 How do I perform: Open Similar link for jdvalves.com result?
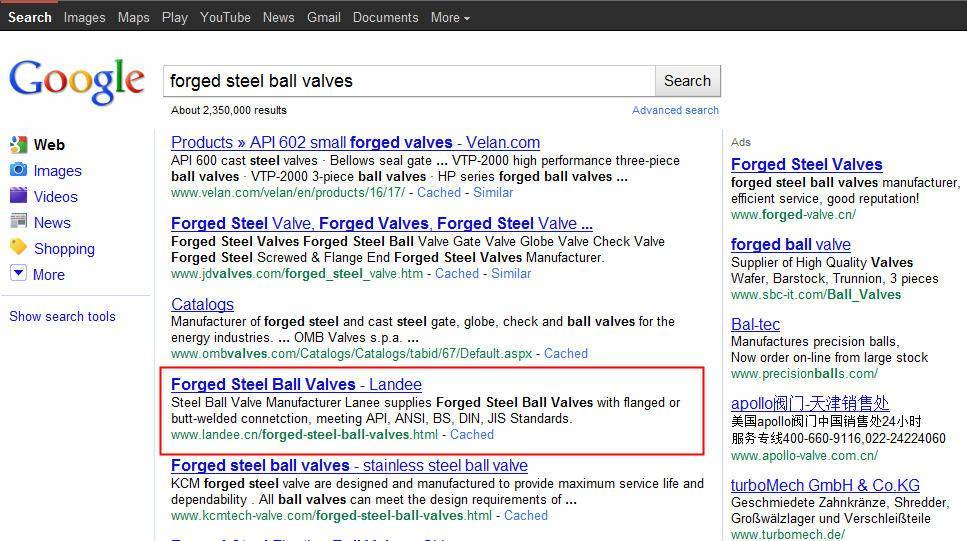511,273
